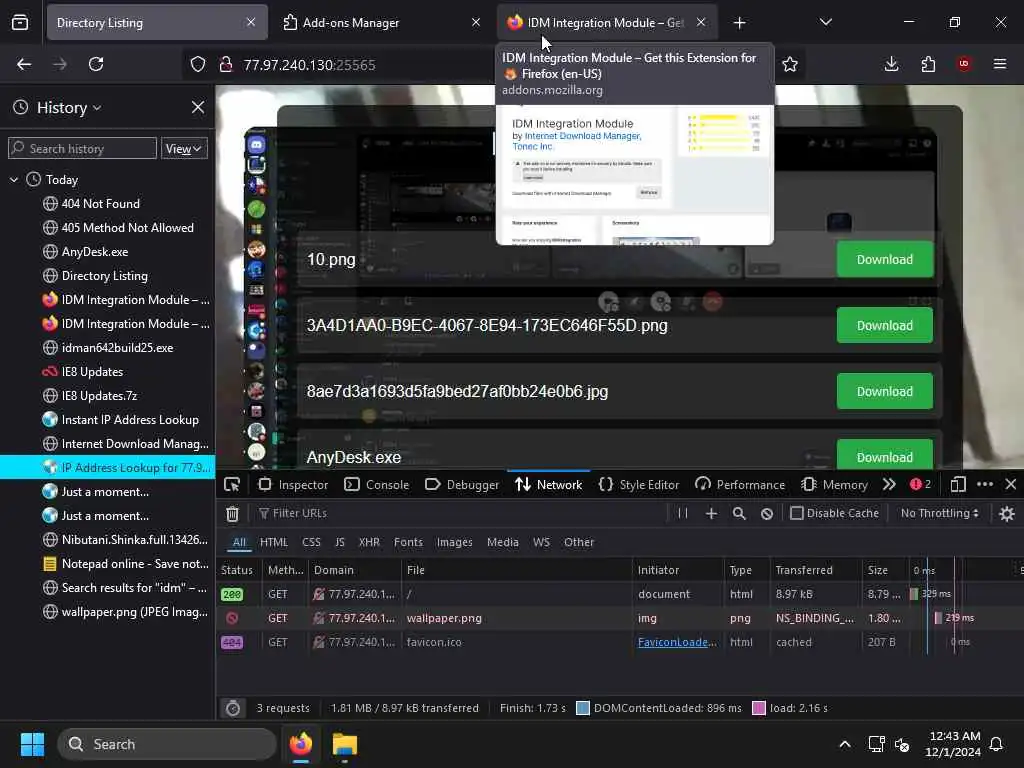Open the Downloads panel
This screenshot has height=768, width=1024.
point(891,64)
